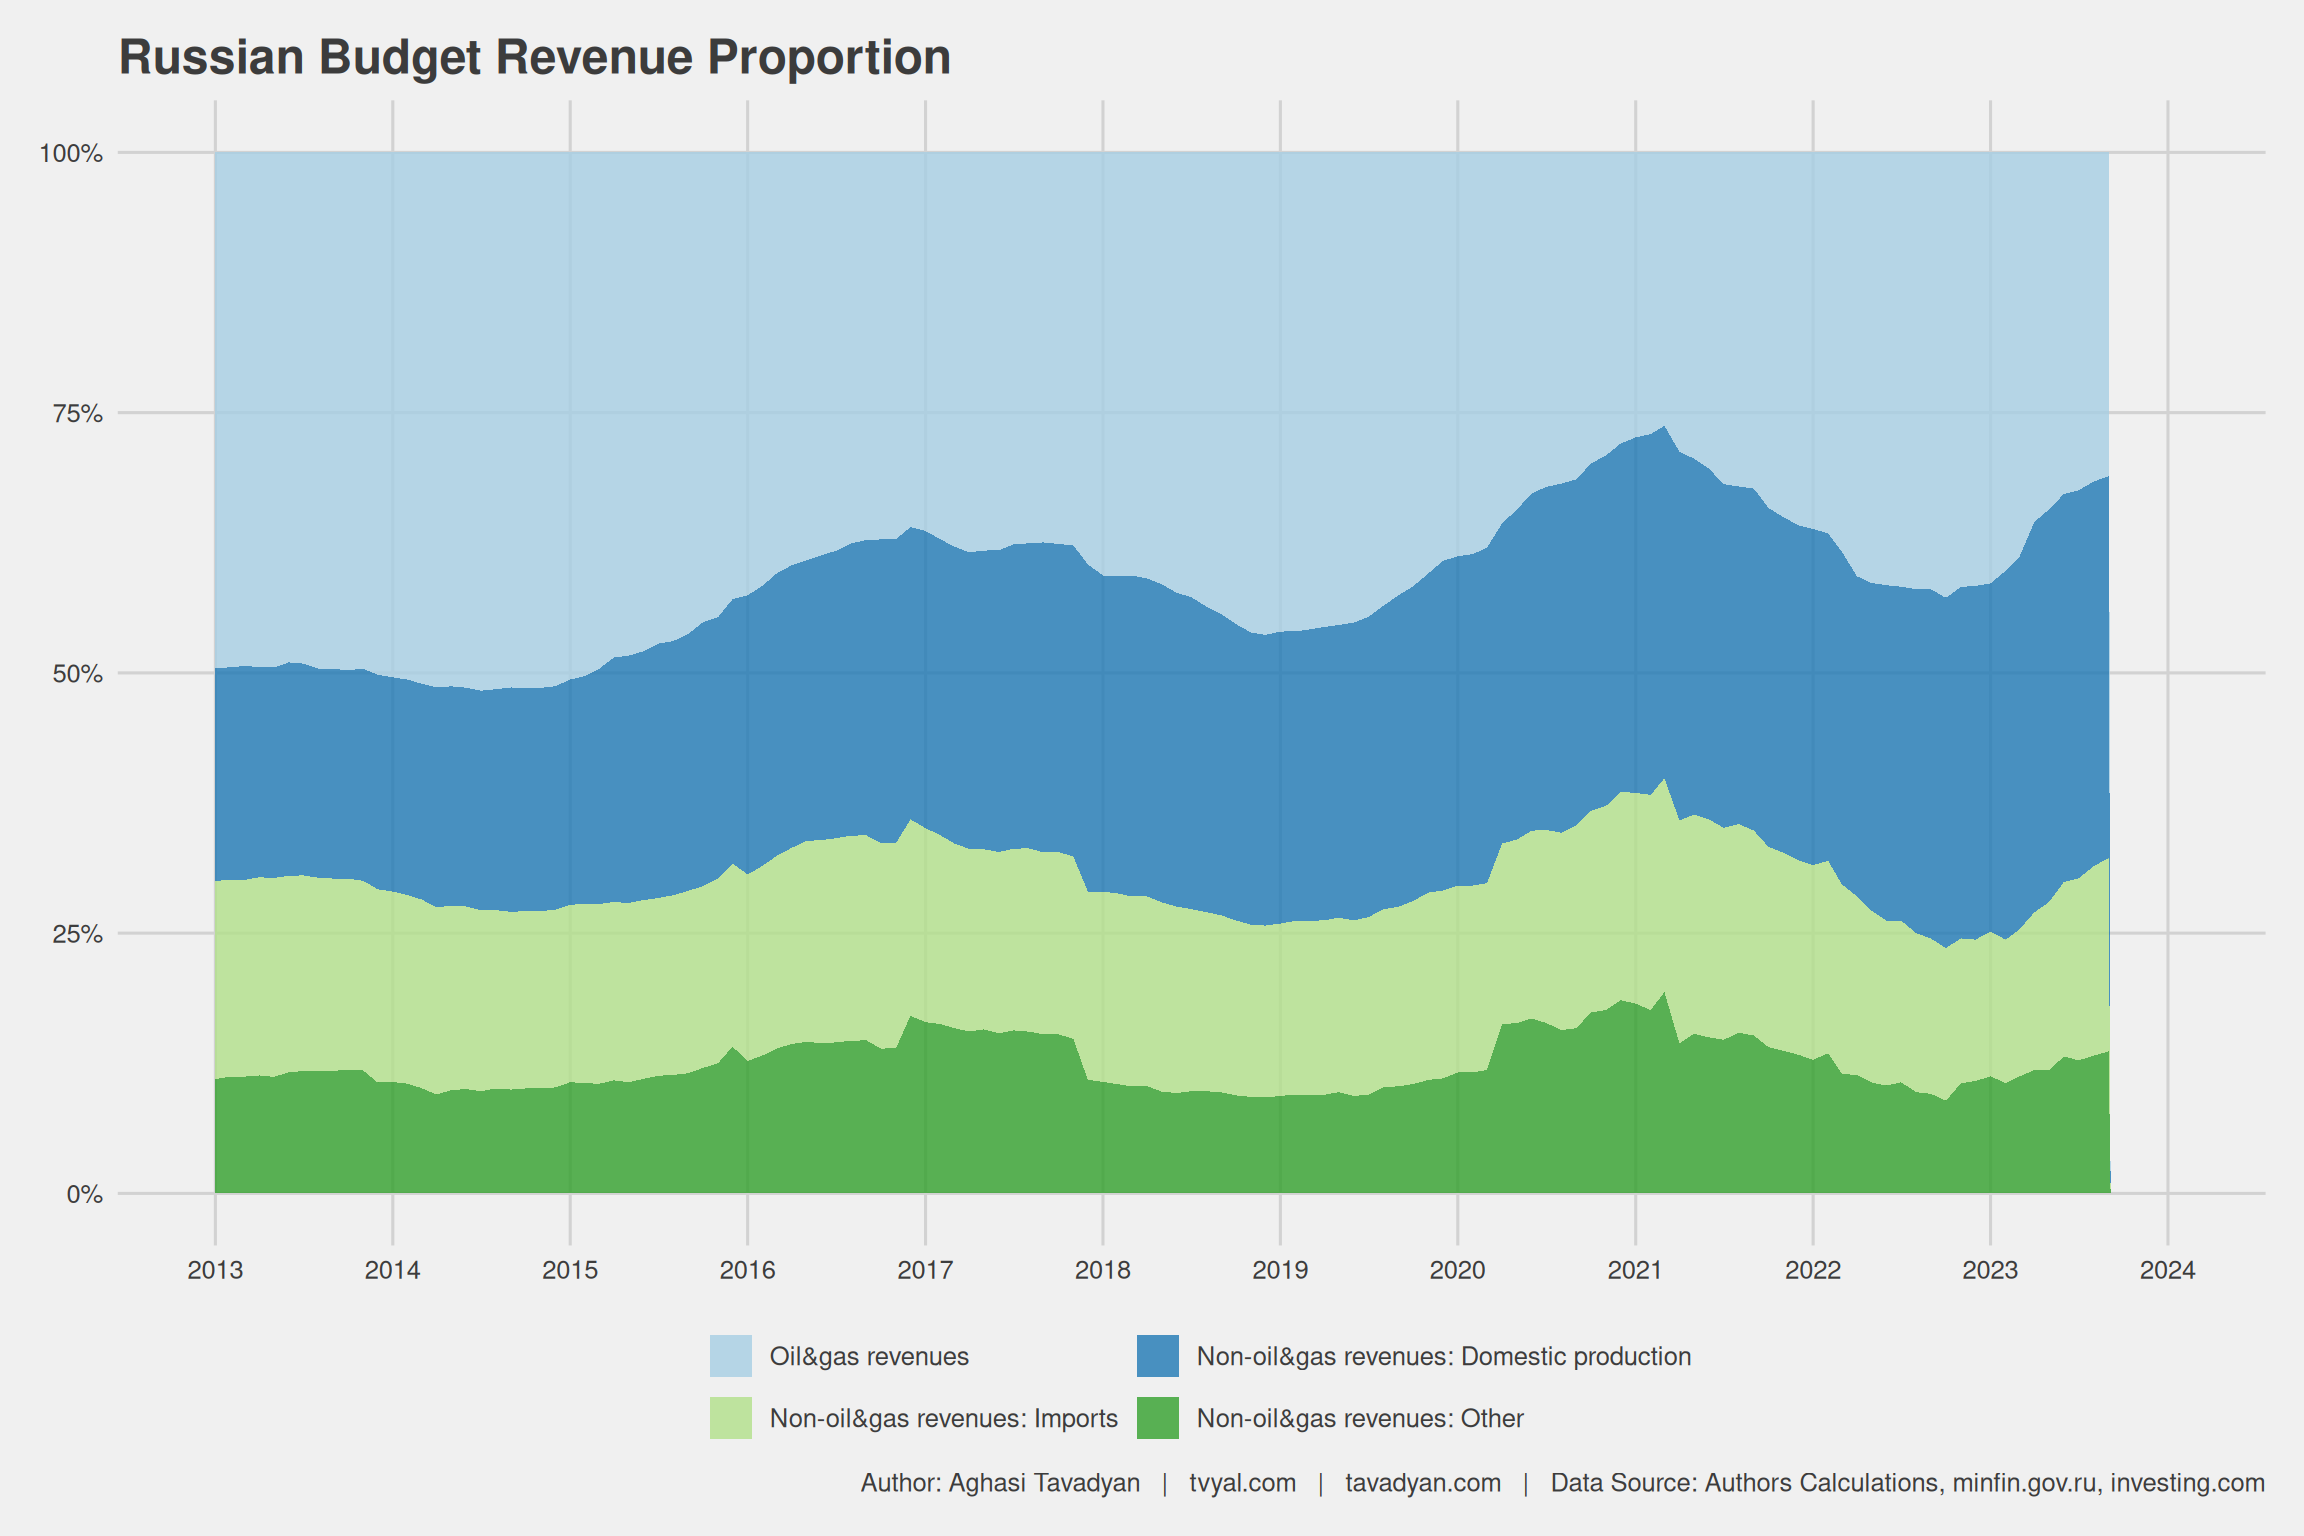Click Non-oil&gas revenues: Imports legend text
Image resolution: width=2304 pixels, height=1536 pixels.
click(943, 1418)
